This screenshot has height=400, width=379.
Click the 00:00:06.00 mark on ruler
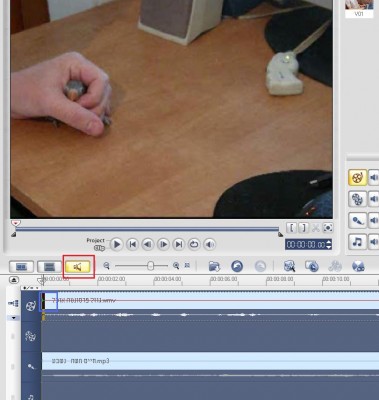click(224, 279)
